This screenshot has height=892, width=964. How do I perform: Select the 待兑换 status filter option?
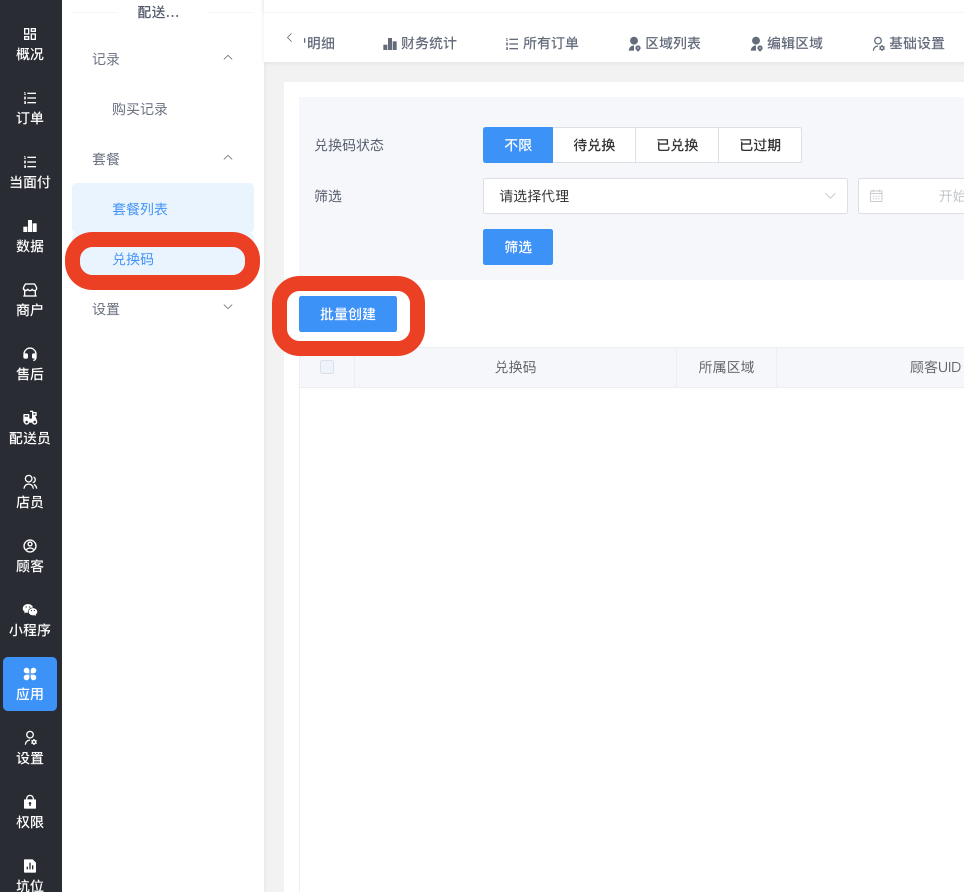click(x=594, y=145)
